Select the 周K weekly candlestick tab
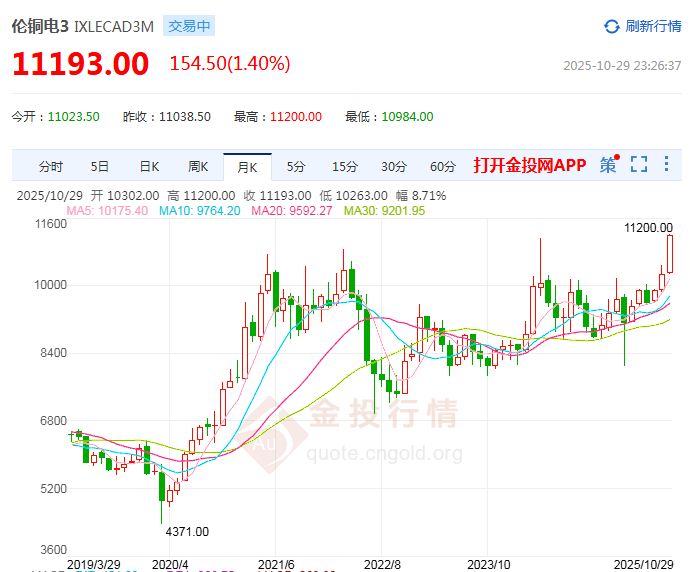This screenshot has width=690, height=572. click(198, 166)
